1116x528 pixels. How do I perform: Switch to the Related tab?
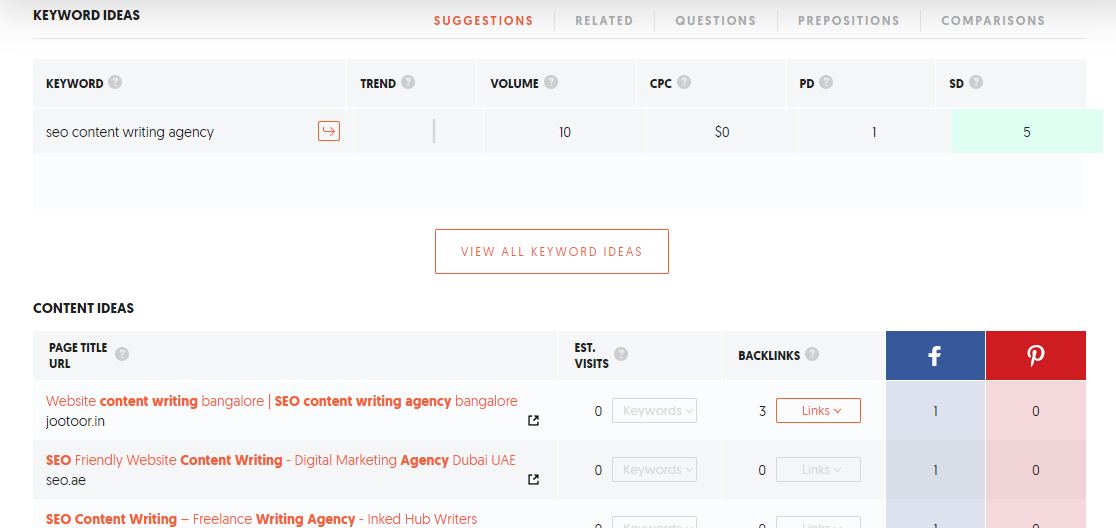[603, 20]
